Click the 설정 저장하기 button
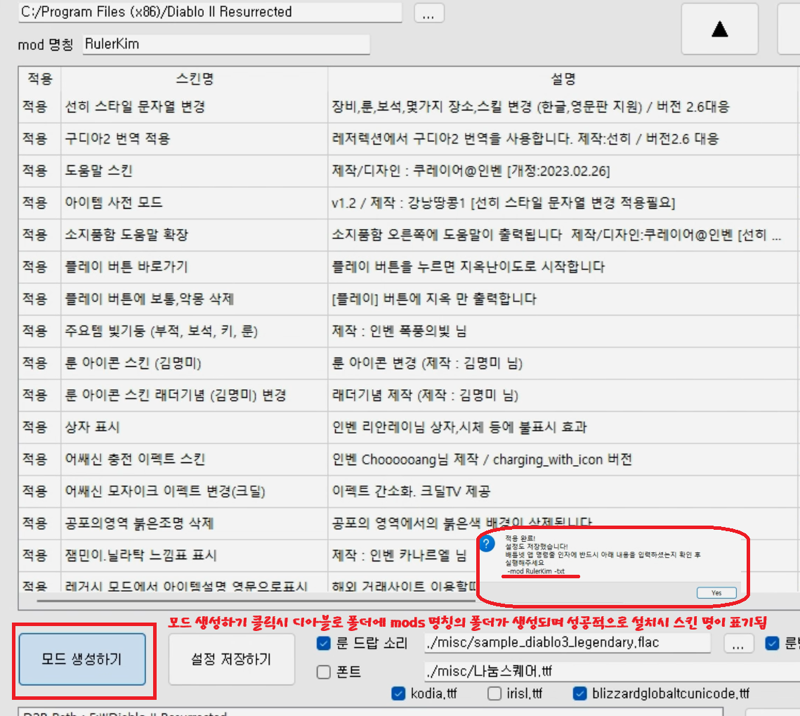Viewport: 800px width, 716px height. [x=232, y=659]
